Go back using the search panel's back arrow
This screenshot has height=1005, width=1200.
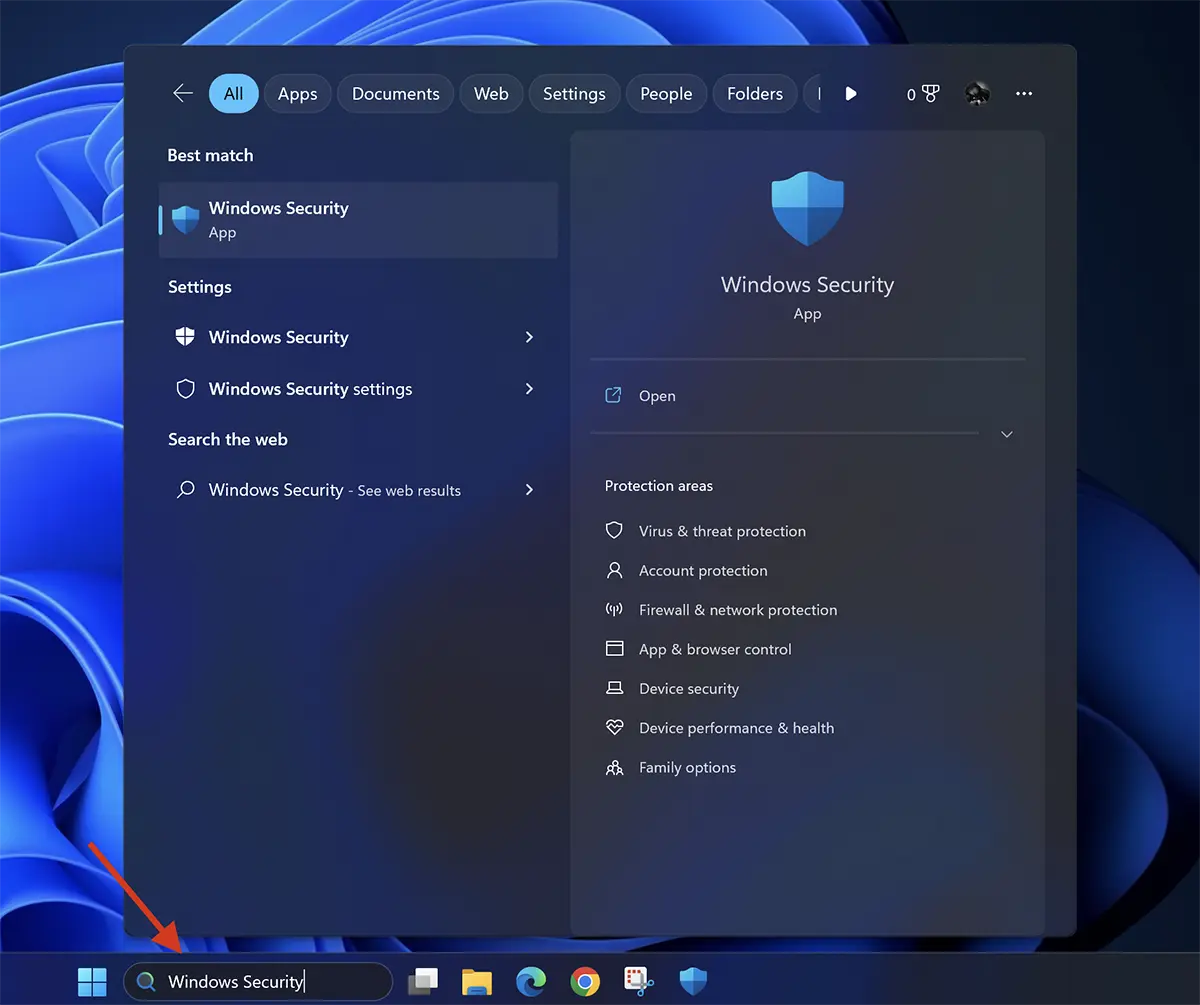183,94
